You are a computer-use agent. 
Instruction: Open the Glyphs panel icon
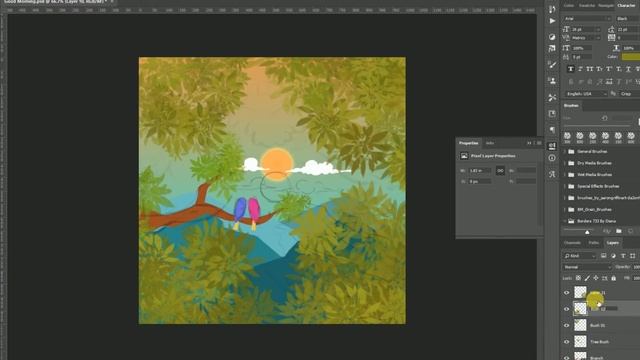click(552, 174)
